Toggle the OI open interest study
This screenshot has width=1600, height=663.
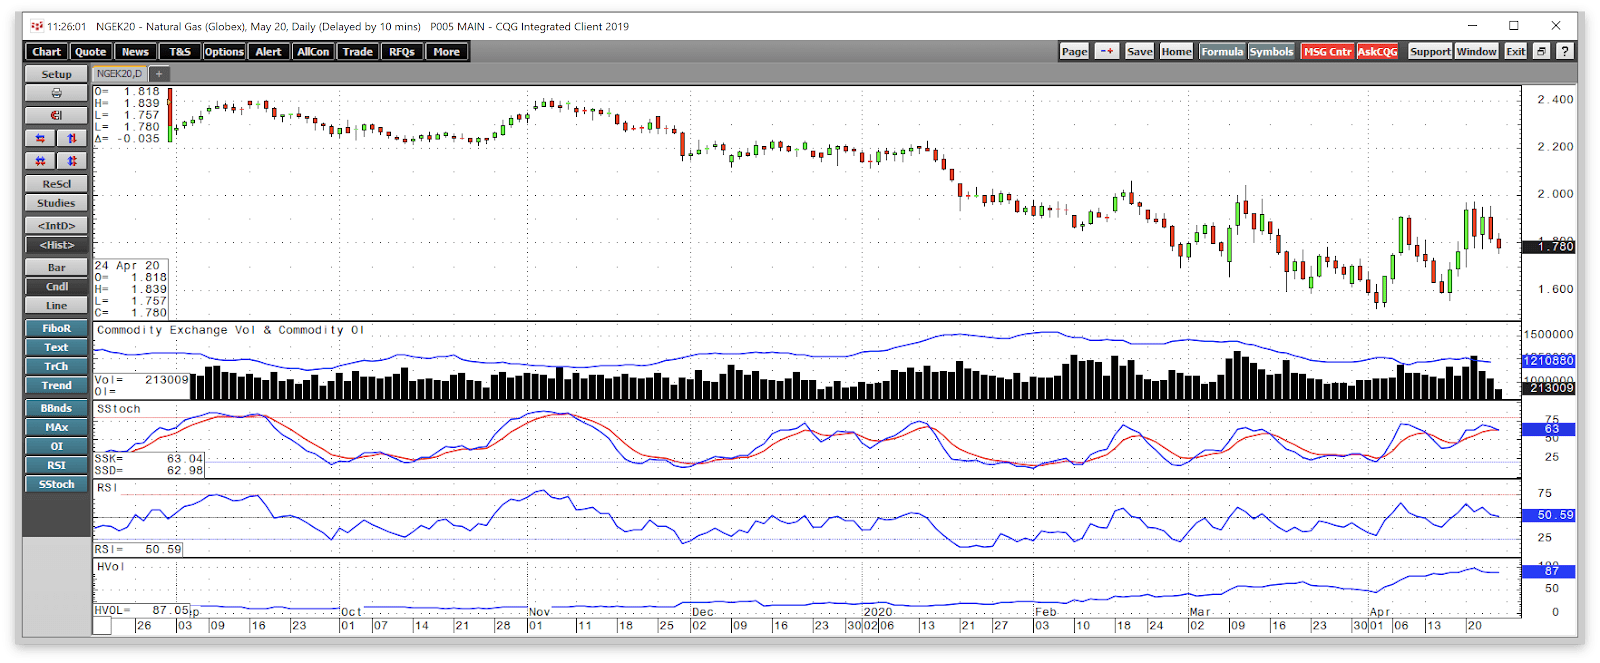(56, 446)
